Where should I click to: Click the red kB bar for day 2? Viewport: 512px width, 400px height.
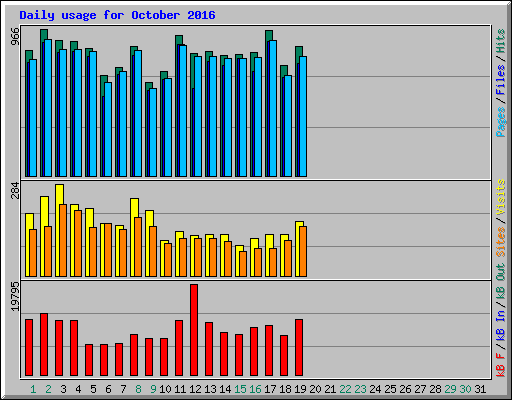click(x=44, y=344)
